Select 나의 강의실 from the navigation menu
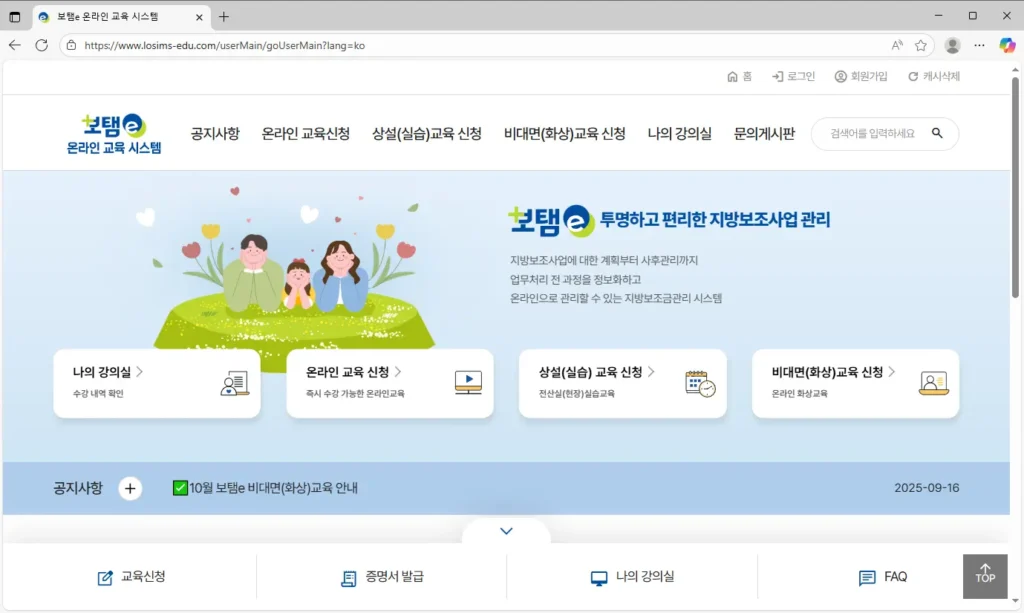 [679, 131]
